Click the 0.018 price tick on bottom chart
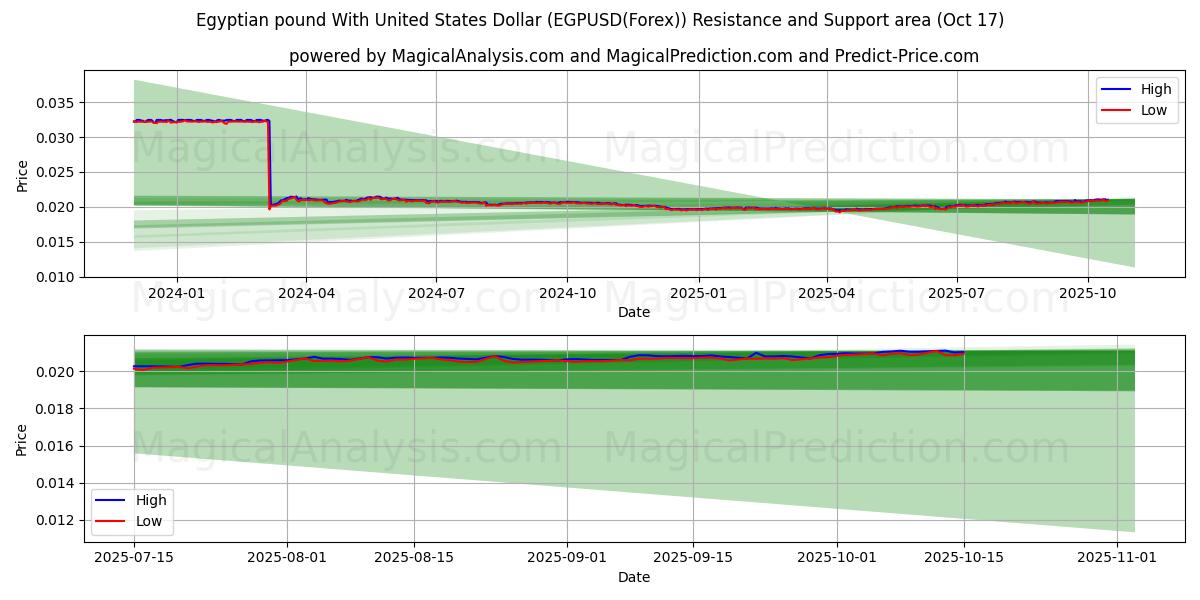 point(56,409)
